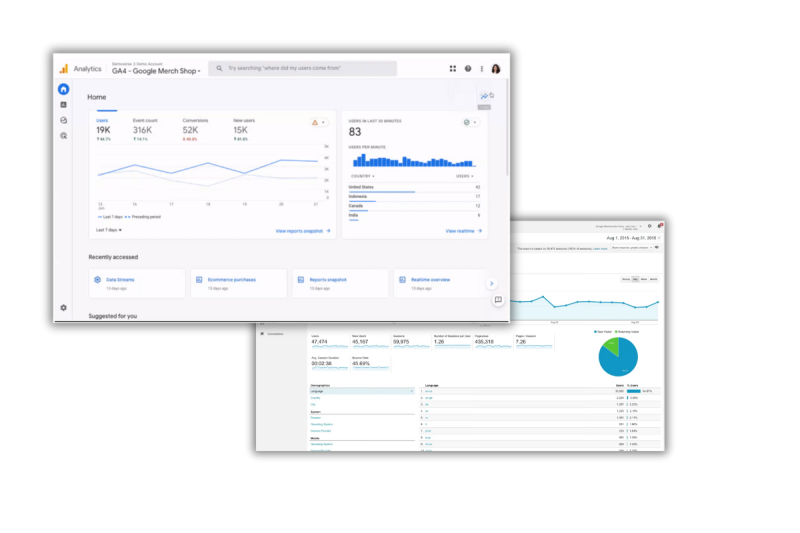Open Advertising icon in GA4 sidebar
The image size is (800, 533).
coord(63,136)
